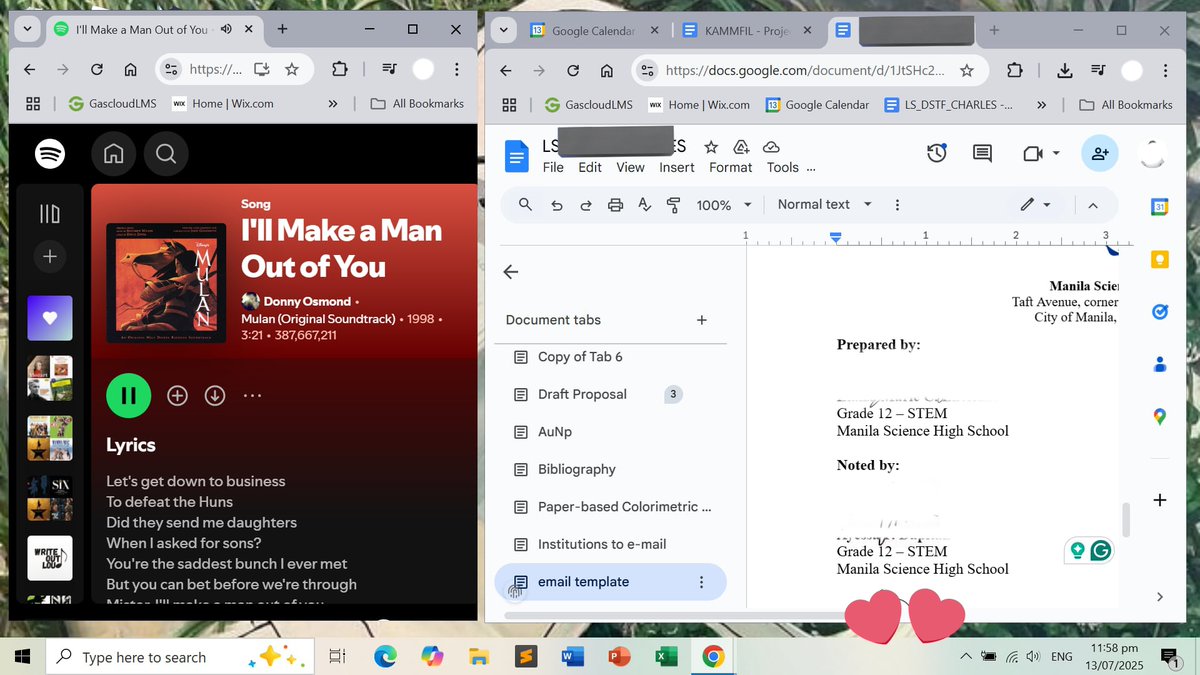The image size is (1200, 675).
Task: Reload the Spotify browser page
Action: tap(97, 70)
